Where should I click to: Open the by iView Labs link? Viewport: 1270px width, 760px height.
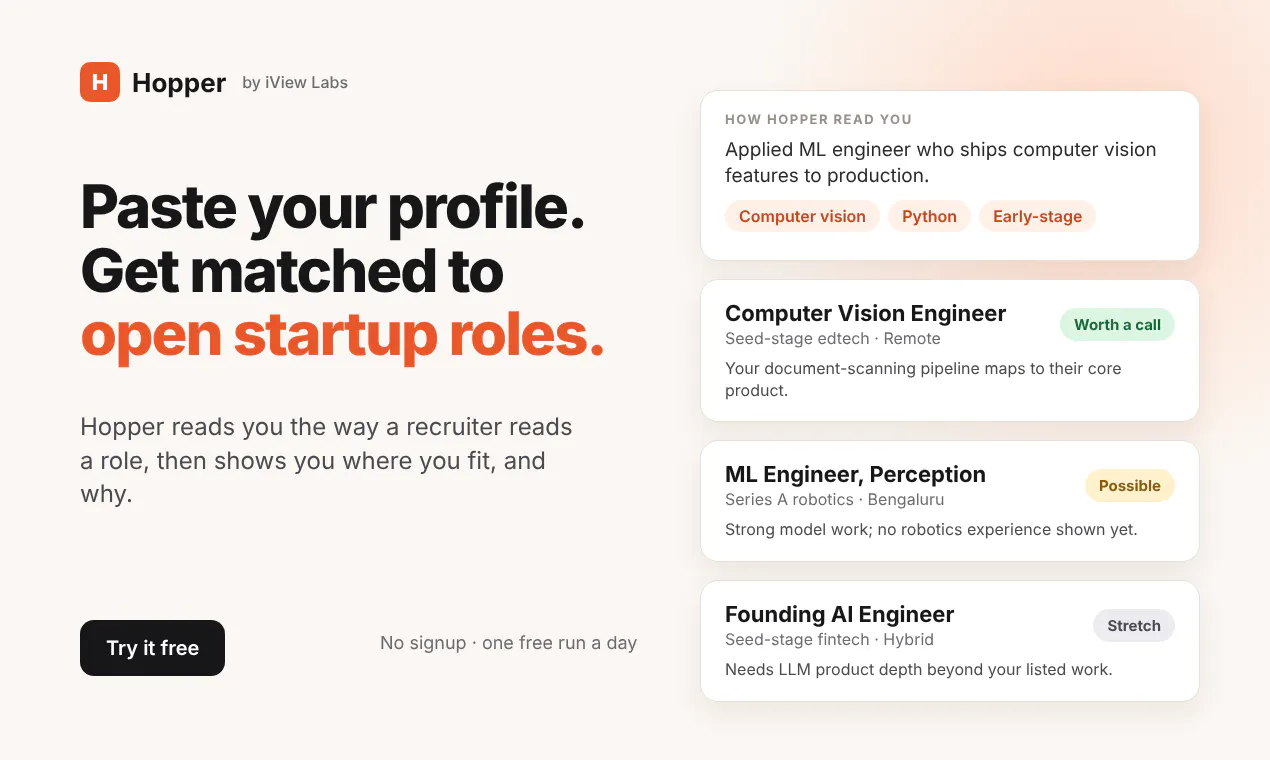coord(295,83)
